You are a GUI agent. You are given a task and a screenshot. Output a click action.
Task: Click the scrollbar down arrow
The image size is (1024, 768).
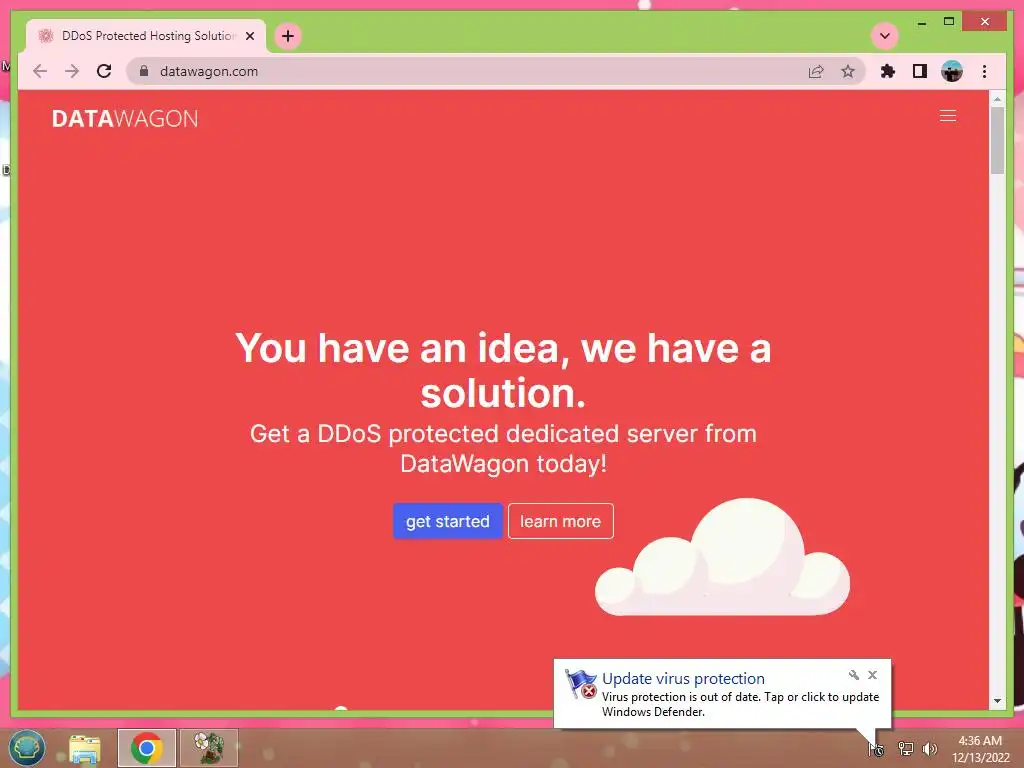click(997, 701)
